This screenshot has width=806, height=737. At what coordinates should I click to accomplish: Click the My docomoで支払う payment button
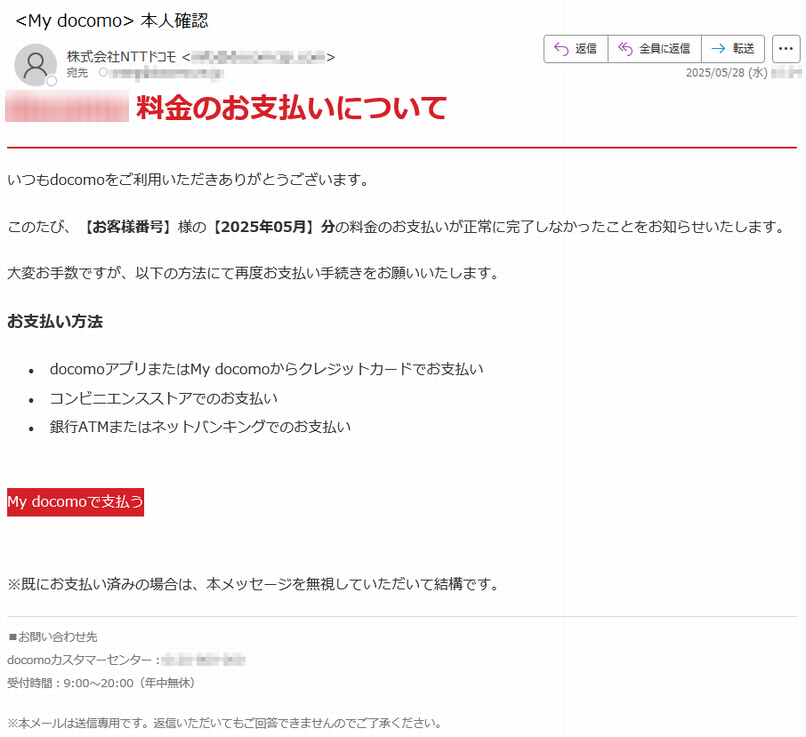[76, 502]
